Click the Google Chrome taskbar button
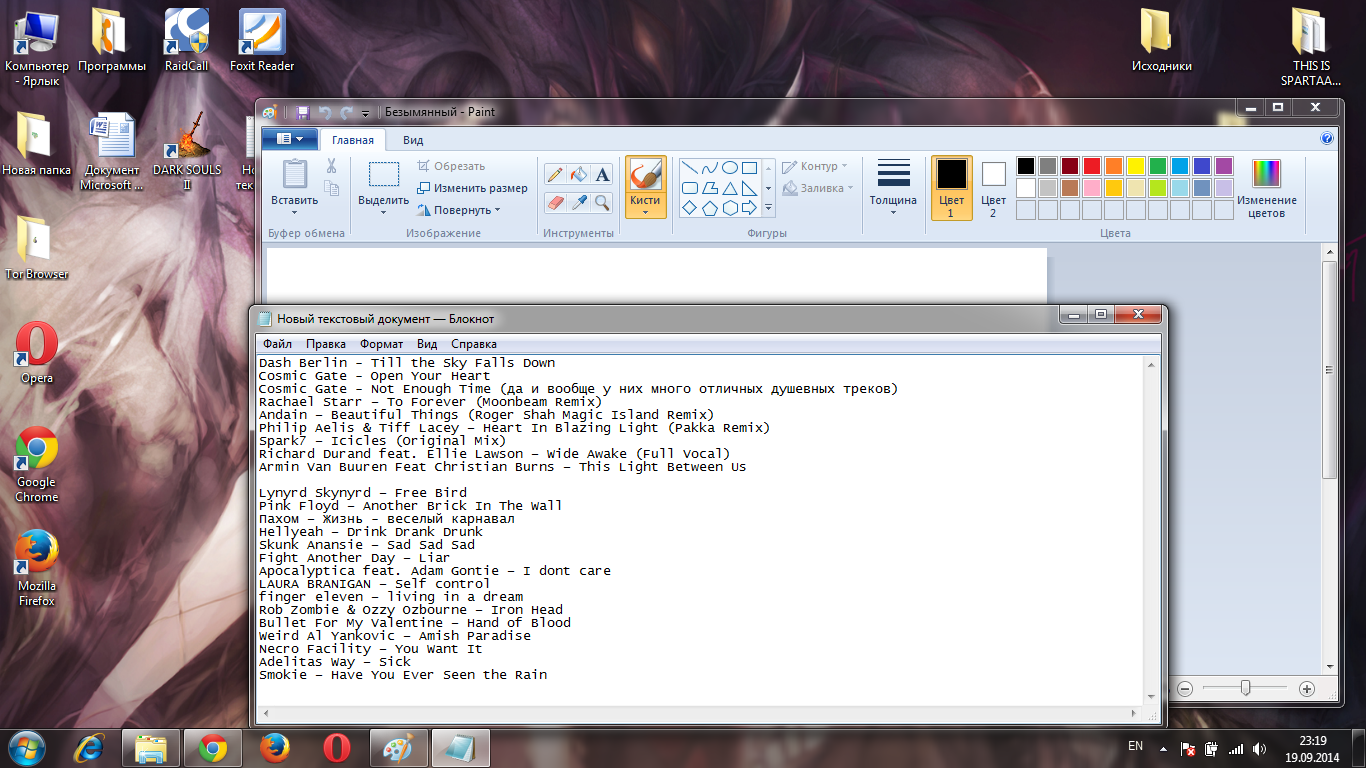Viewport: 1366px width, 770px height. click(x=211, y=748)
